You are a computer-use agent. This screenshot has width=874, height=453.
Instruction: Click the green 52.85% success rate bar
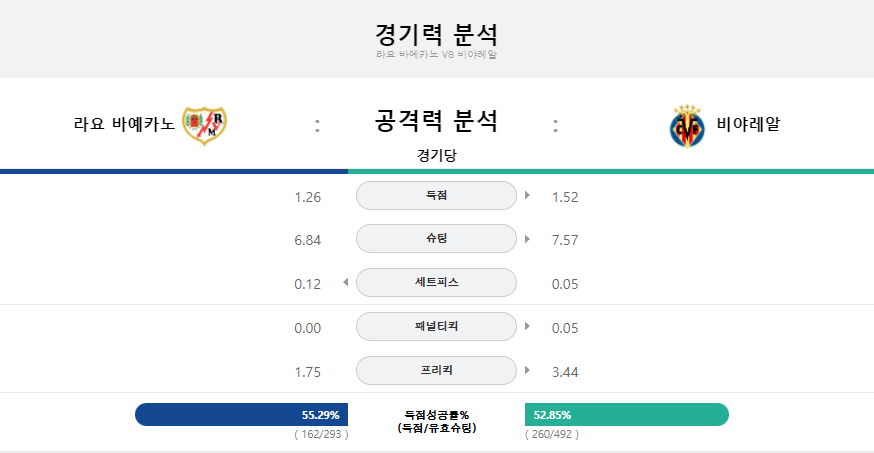point(627,415)
